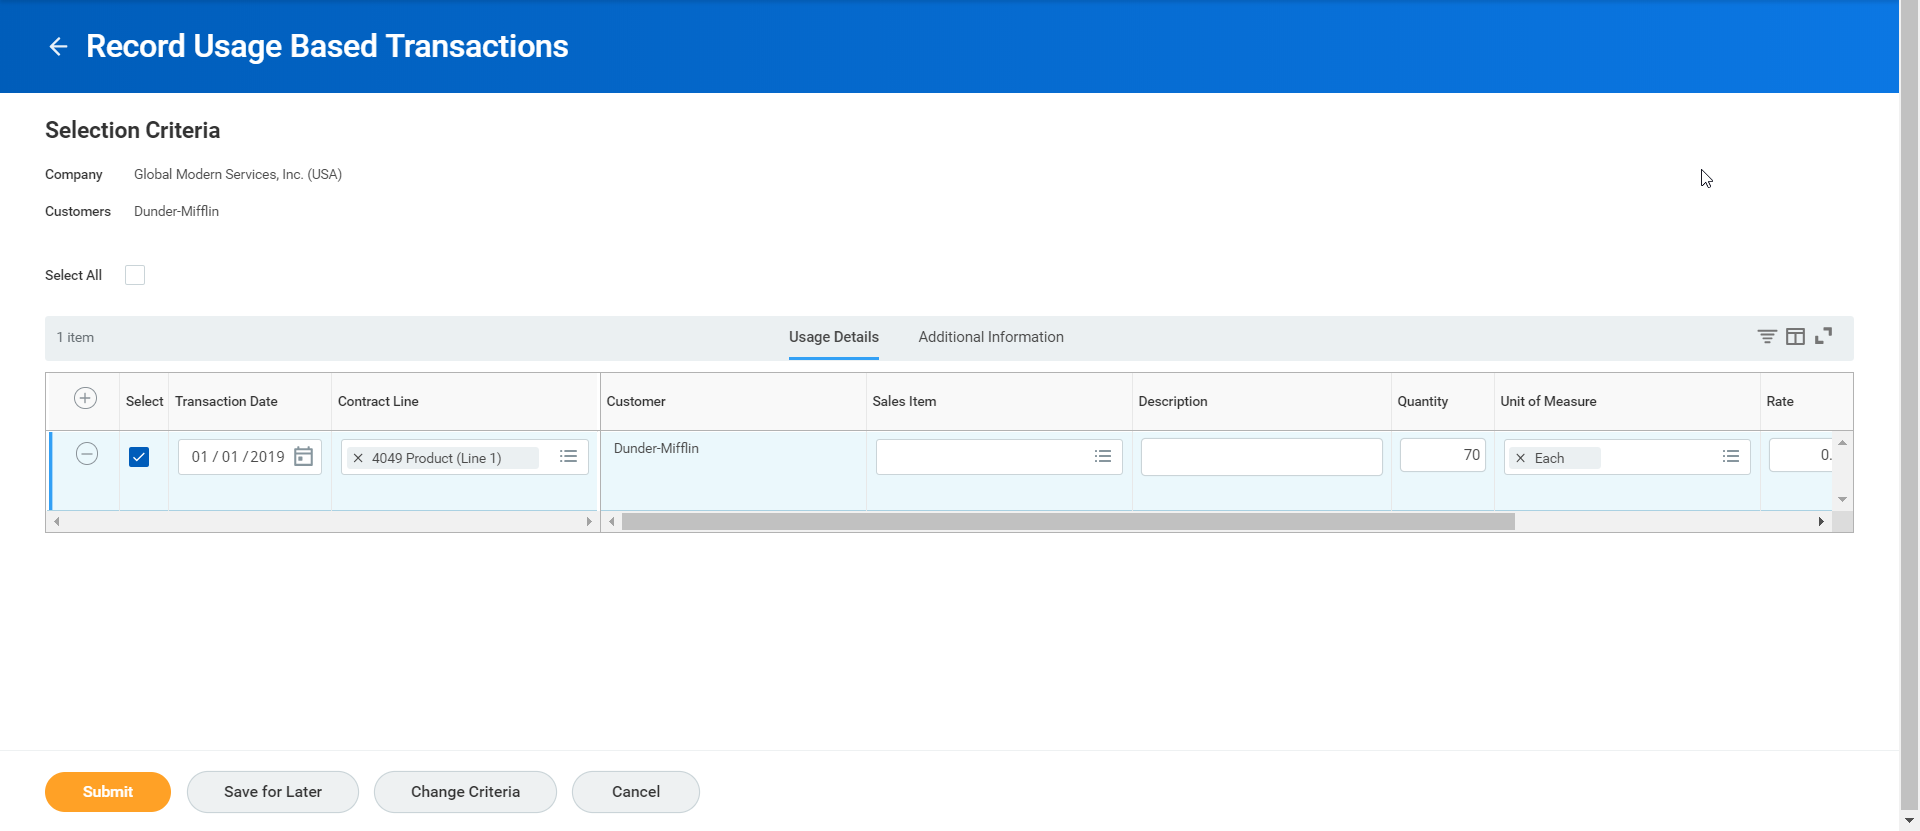Expand table to full screen

coord(1823,336)
